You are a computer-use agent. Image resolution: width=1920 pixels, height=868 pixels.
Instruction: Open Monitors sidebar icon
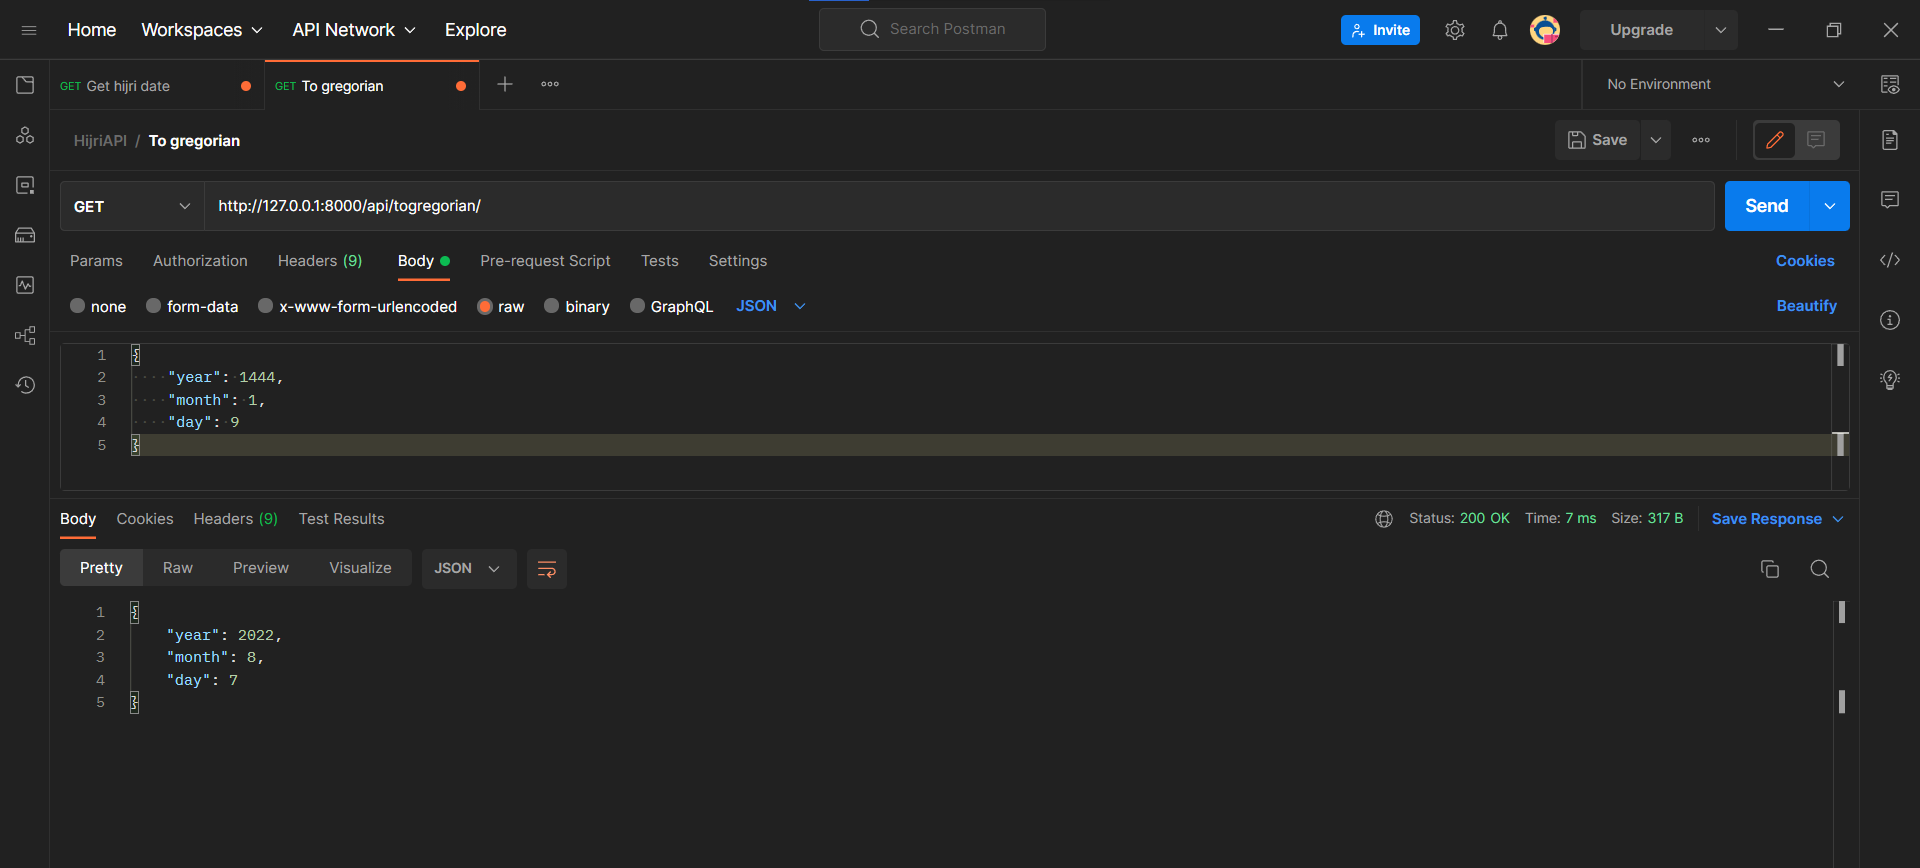pyautogui.click(x=25, y=285)
